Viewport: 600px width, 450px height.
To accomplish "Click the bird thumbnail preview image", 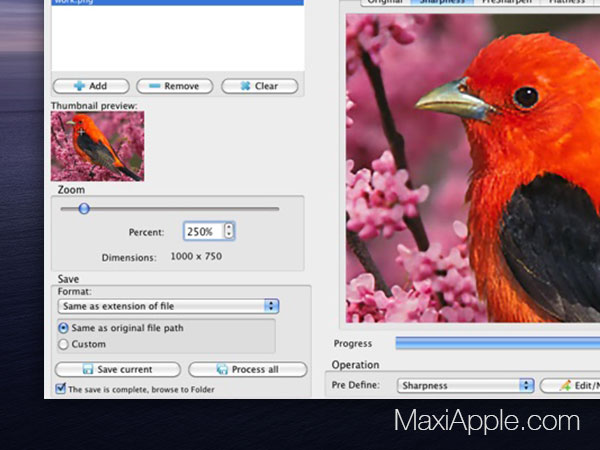I will 97,146.
